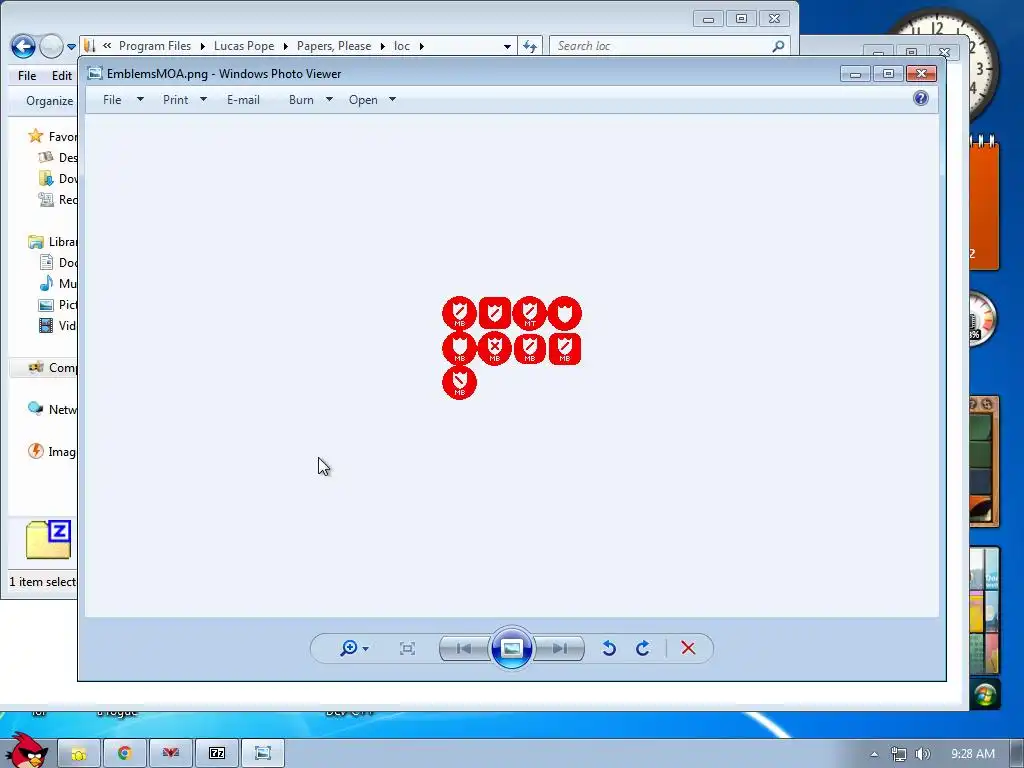1024x768 pixels.
Task: Click the Photo Viewer taskbar button
Action: [x=263, y=754]
